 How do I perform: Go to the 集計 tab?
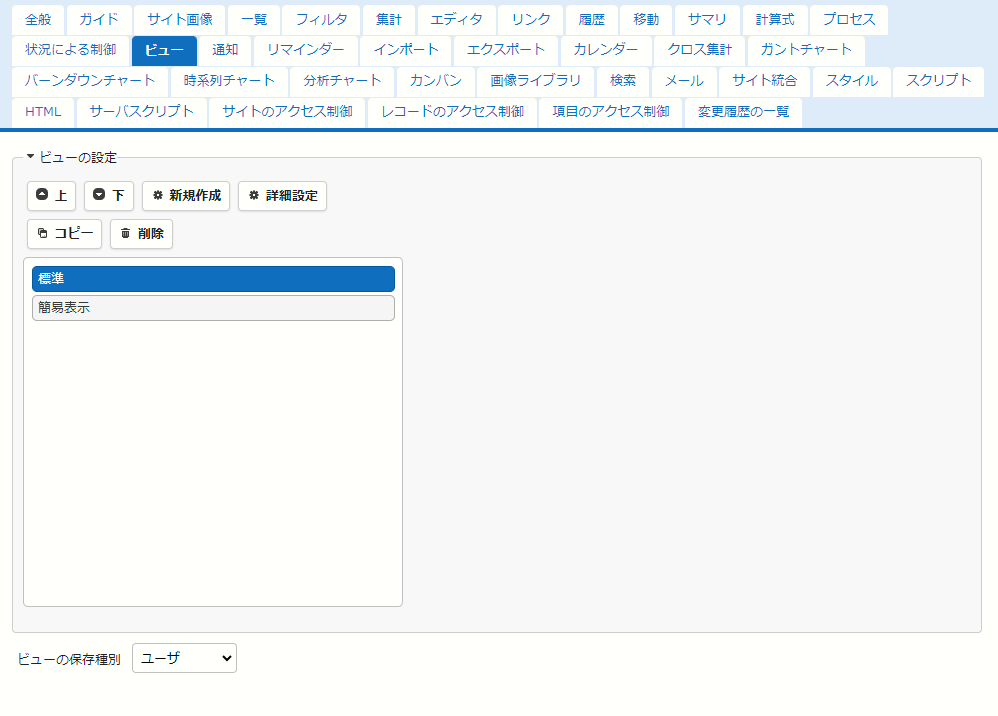tap(389, 20)
